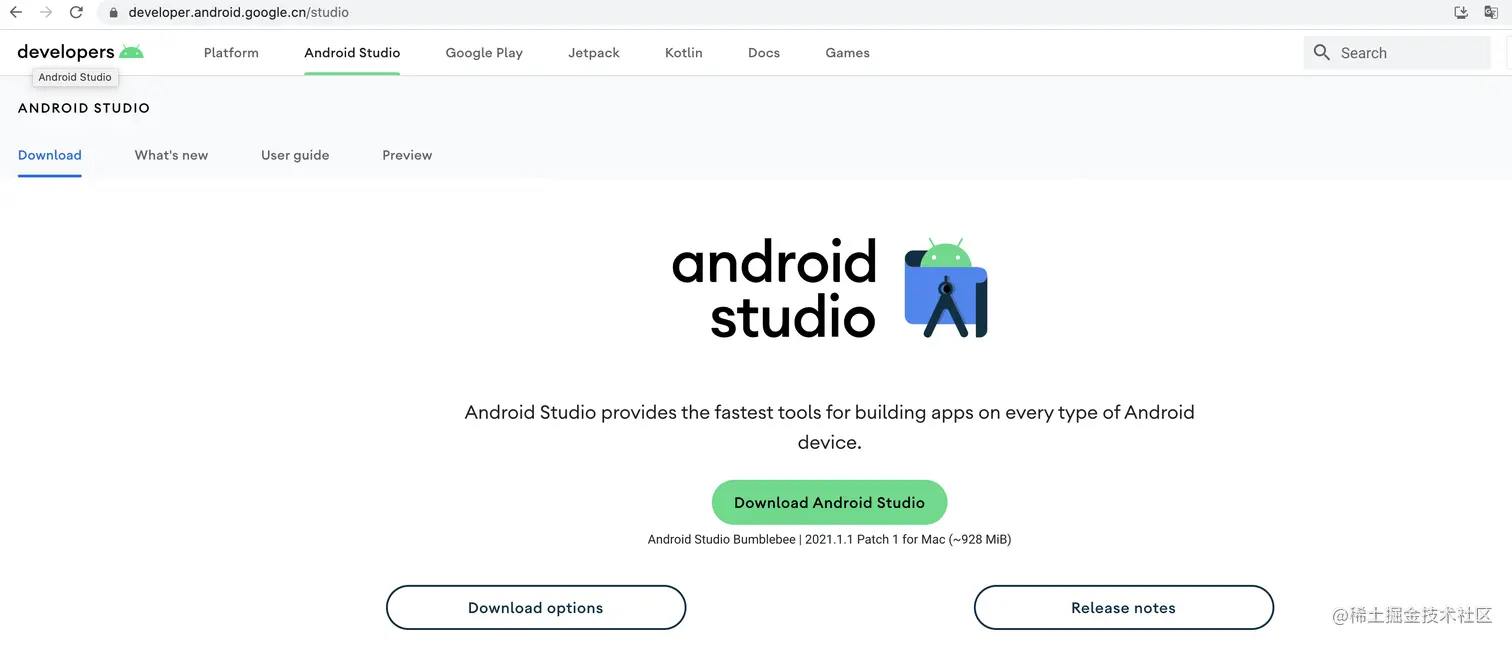The height and width of the screenshot is (645, 1512).
Task: Click the Android Studio compass logo icon
Action: coord(945,288)
